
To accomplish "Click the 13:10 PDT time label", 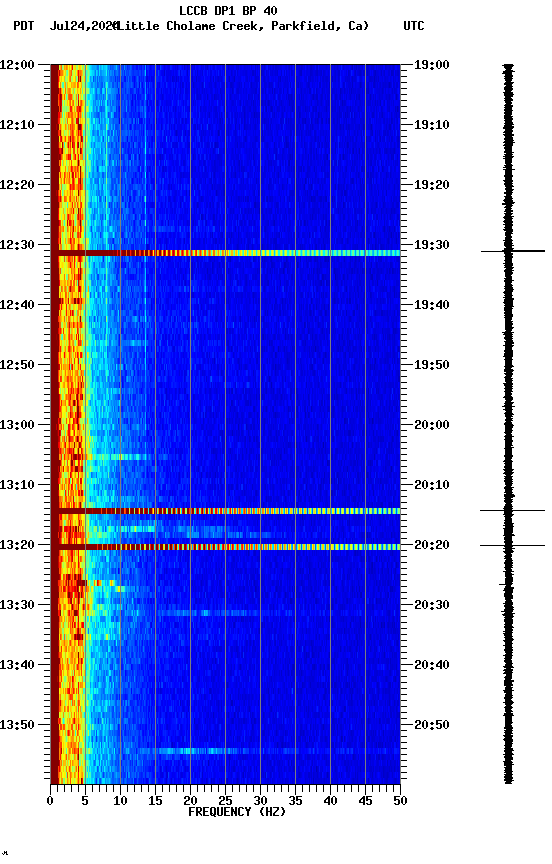I will [x=17, y=485].
